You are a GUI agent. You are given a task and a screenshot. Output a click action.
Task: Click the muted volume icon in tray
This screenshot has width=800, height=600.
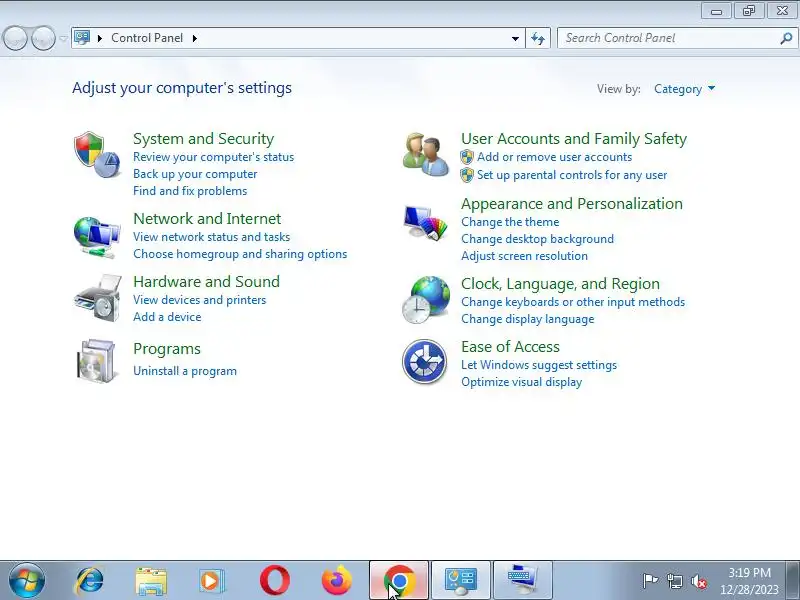pos(698,581)
